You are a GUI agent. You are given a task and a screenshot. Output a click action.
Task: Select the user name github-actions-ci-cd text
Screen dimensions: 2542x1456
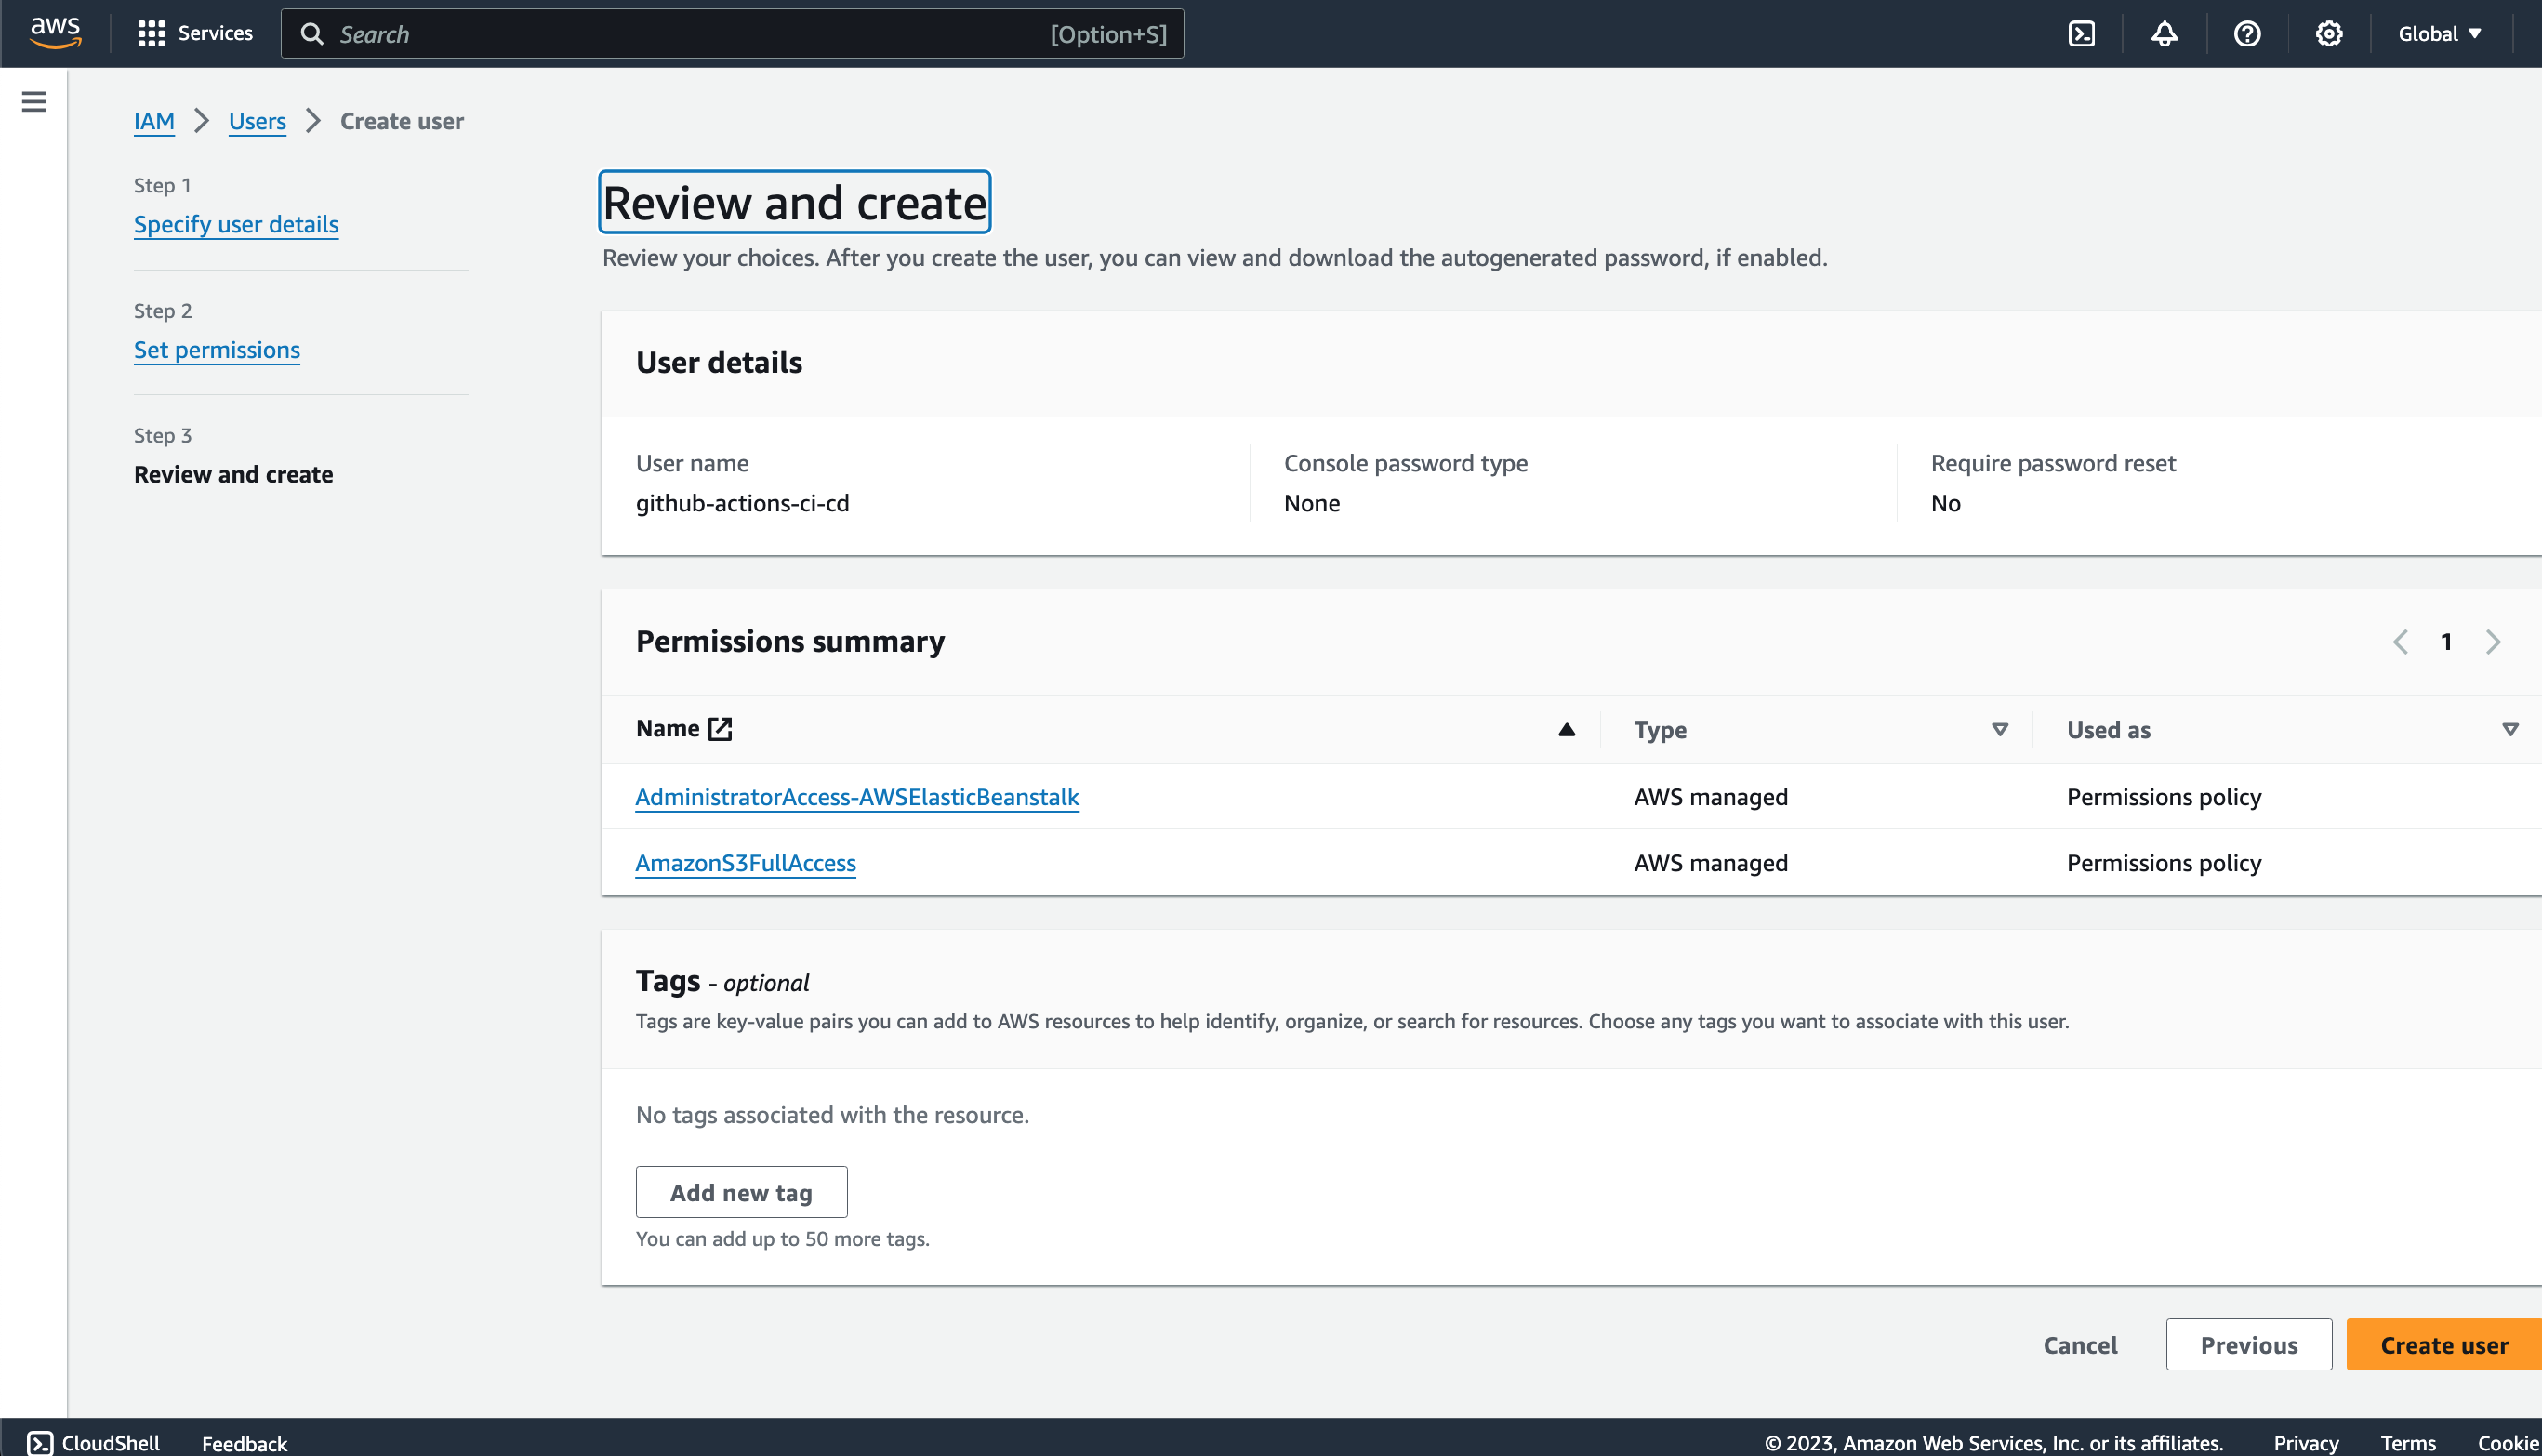(742, 503)
